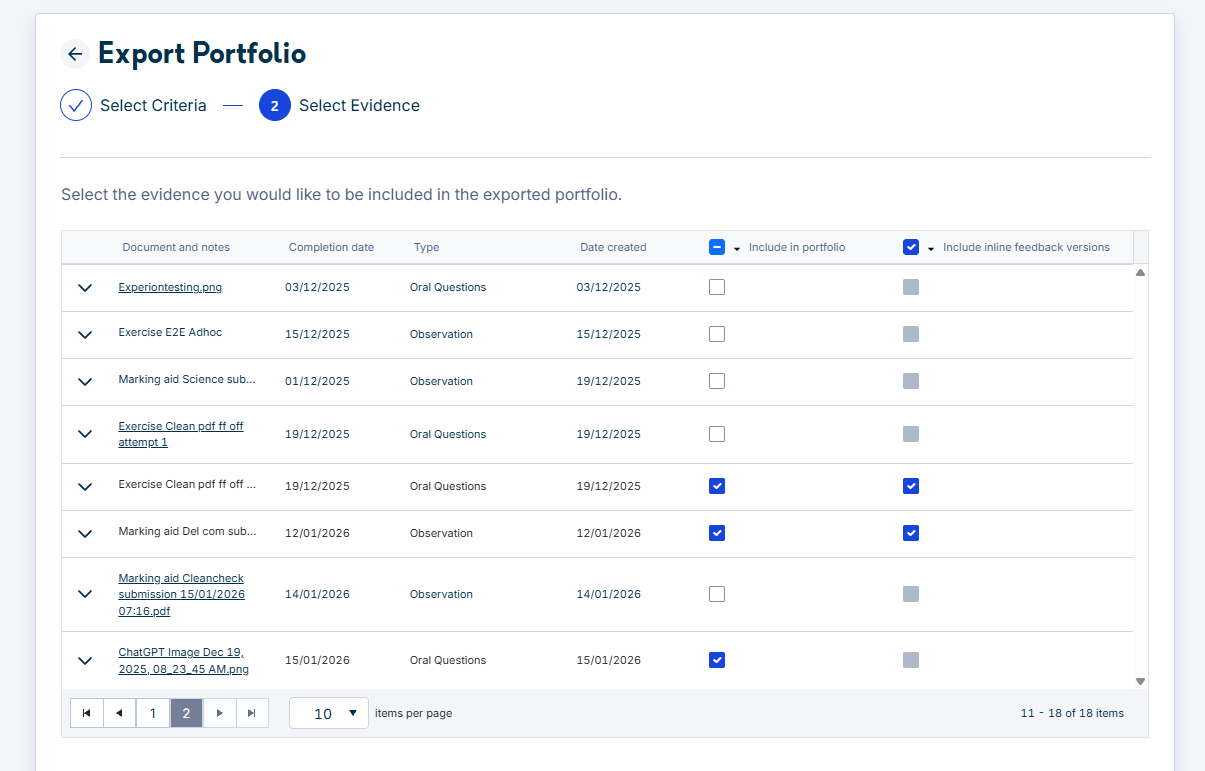The height and width of the screenshot is (771, 1205).
Task: Select page 2 in the pager
Action: [186, 713]
